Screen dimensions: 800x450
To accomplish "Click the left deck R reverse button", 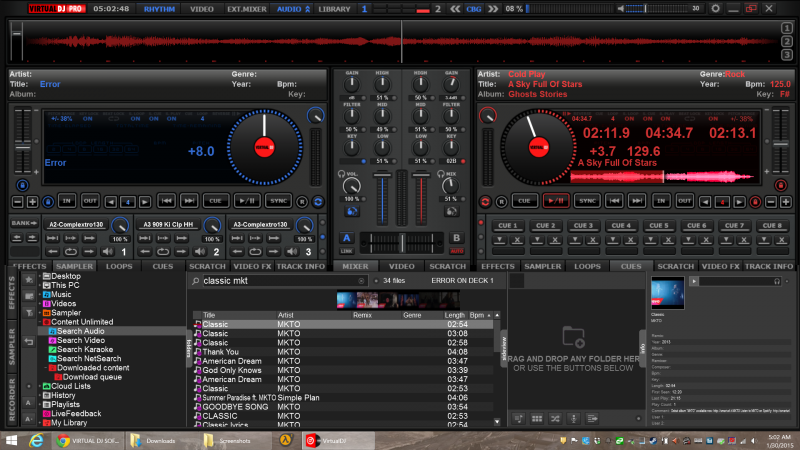I will [302, 202].
